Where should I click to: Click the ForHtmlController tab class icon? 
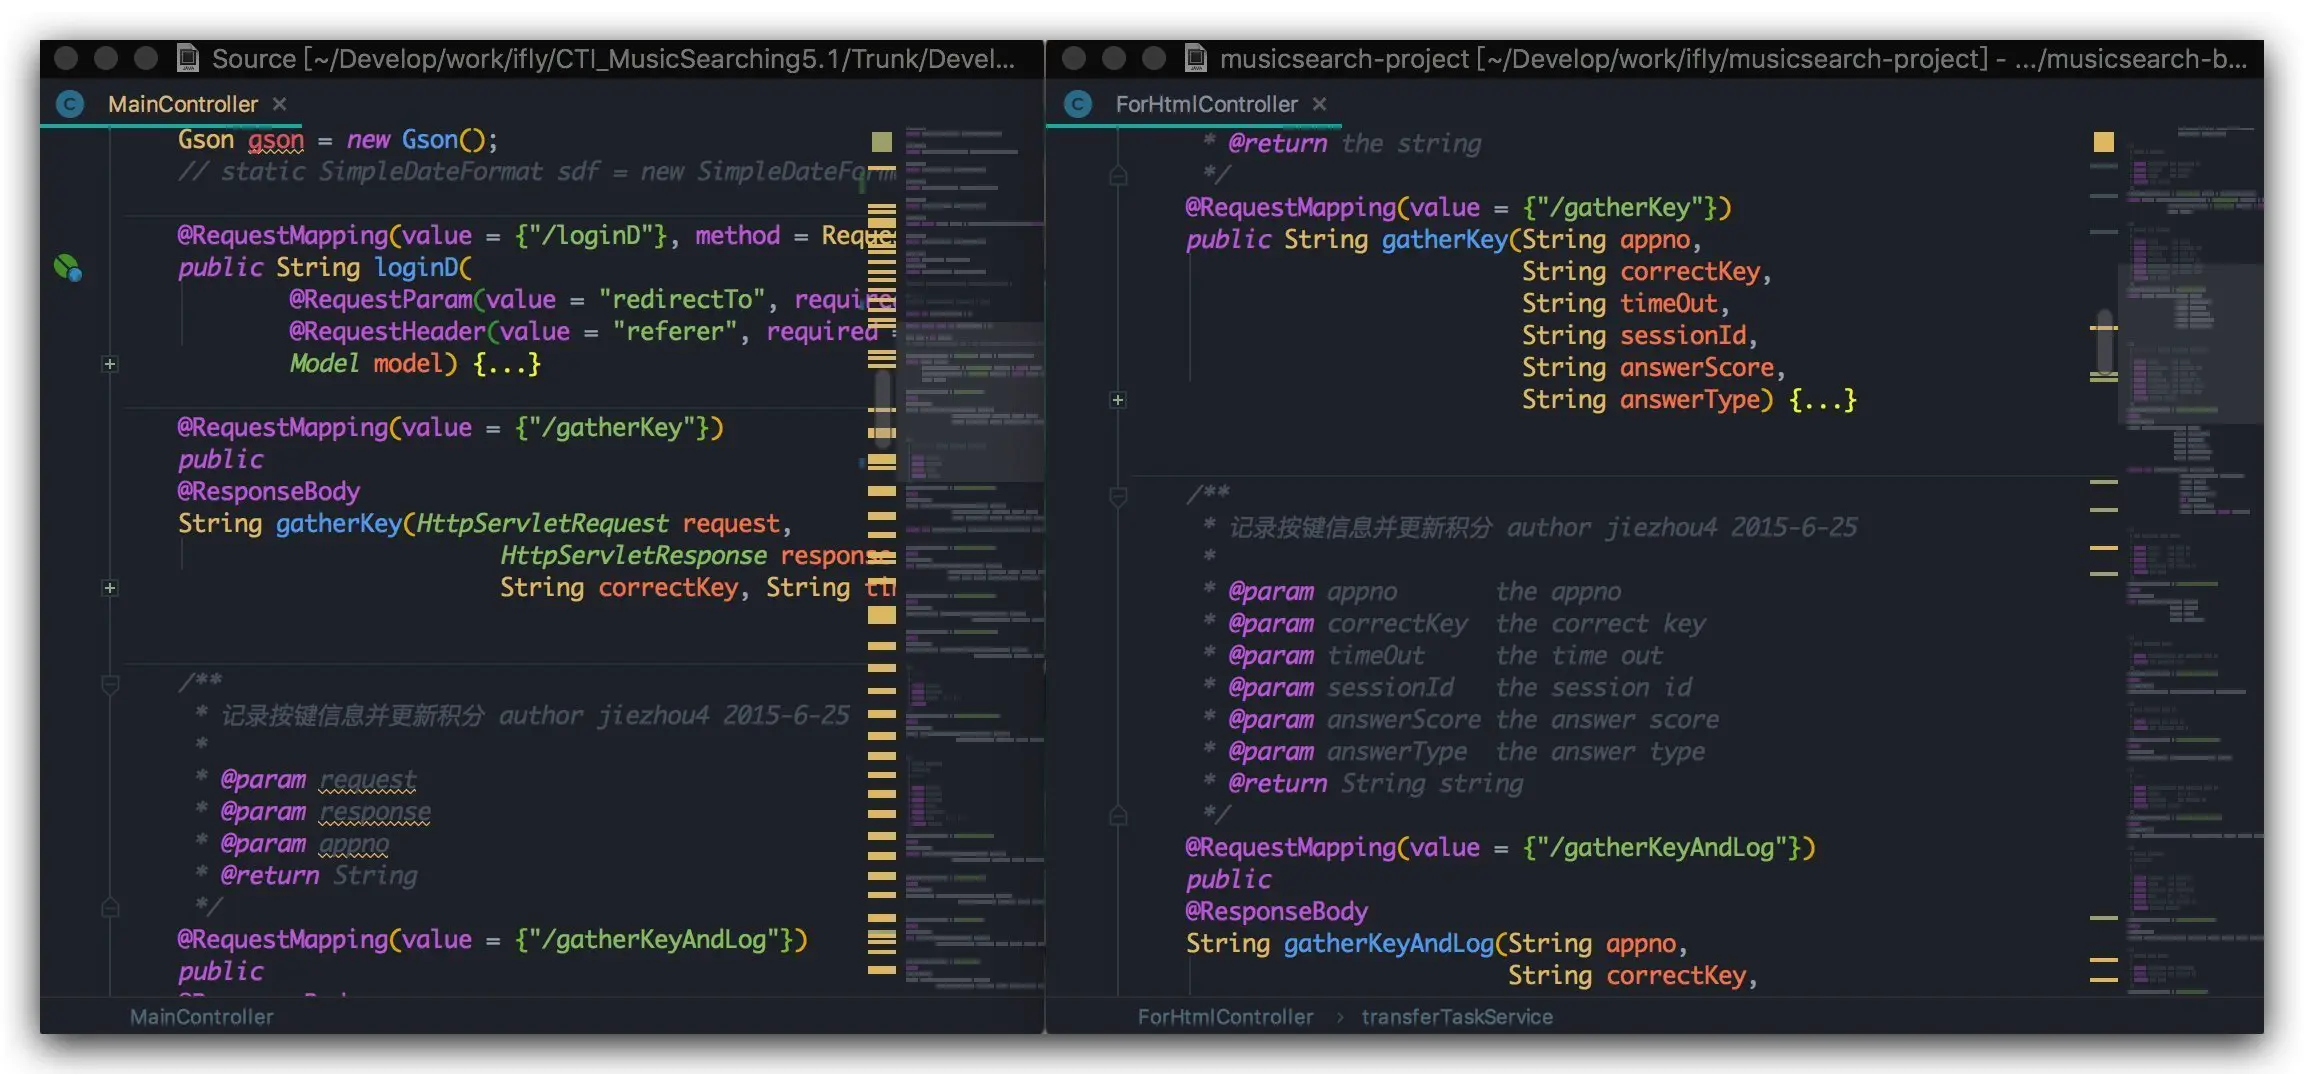coord(1078,104)
